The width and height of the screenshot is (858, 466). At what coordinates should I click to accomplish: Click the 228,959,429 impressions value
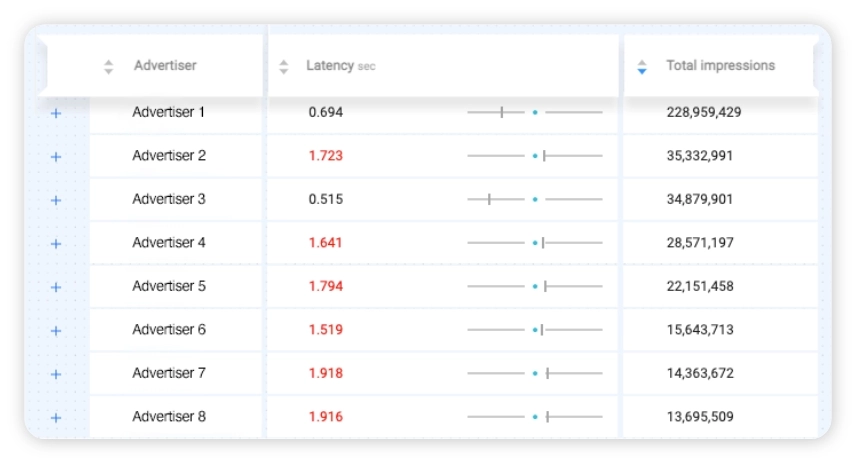click(704, 112)
